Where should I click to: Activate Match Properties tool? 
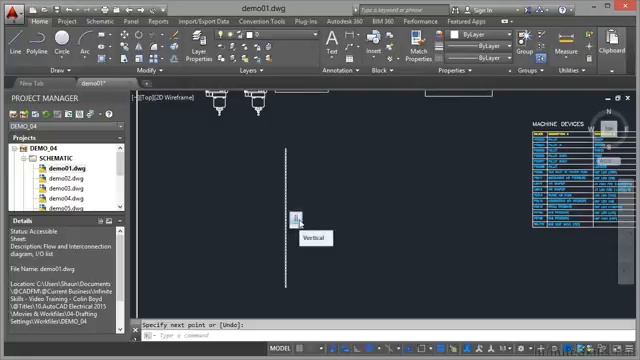tap(418, 46)
